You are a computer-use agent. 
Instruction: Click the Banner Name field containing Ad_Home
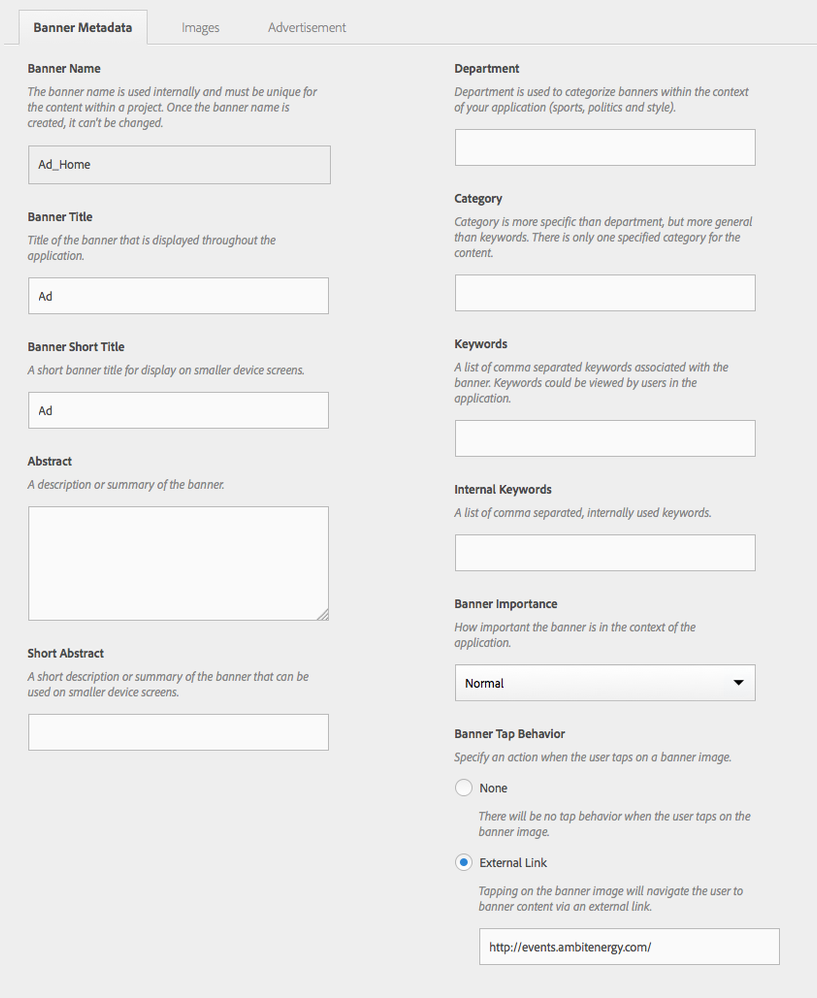178,164
